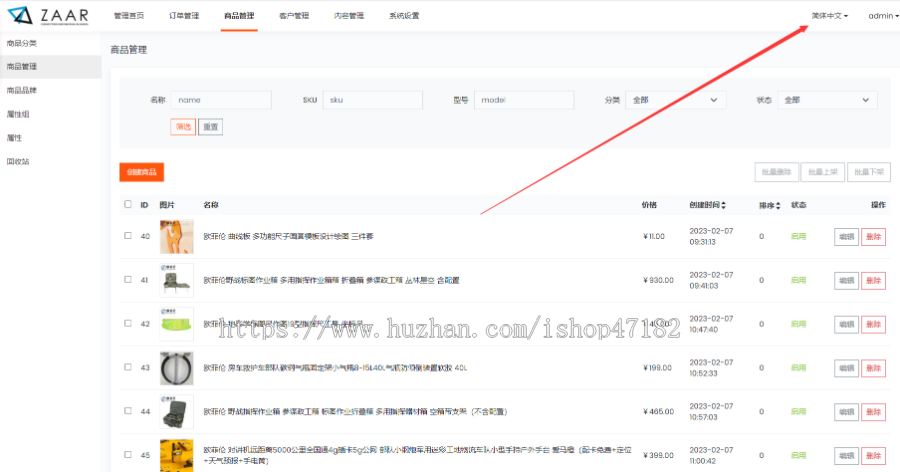This screenshot has height=472, width=900.
Task: Focus the SKU input field
Action: pyautogui.click(x=373, y=100)
